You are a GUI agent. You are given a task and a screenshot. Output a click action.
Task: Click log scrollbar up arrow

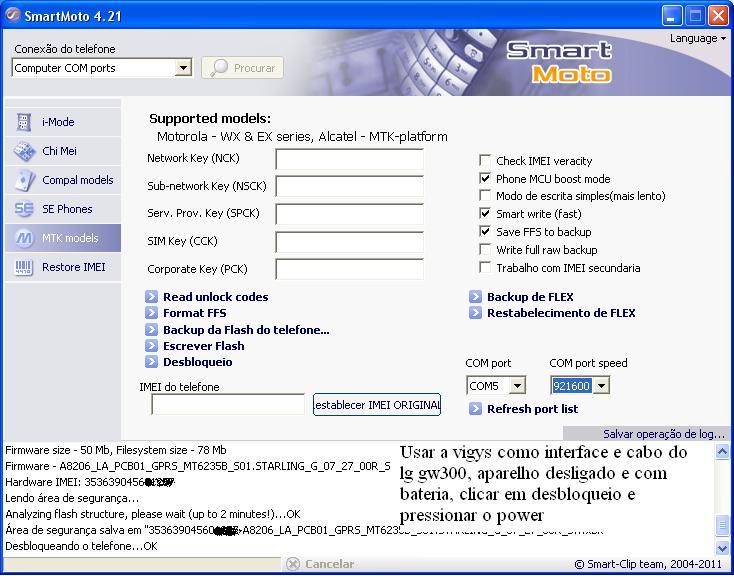pyautogui.click(x=722, y=451)
